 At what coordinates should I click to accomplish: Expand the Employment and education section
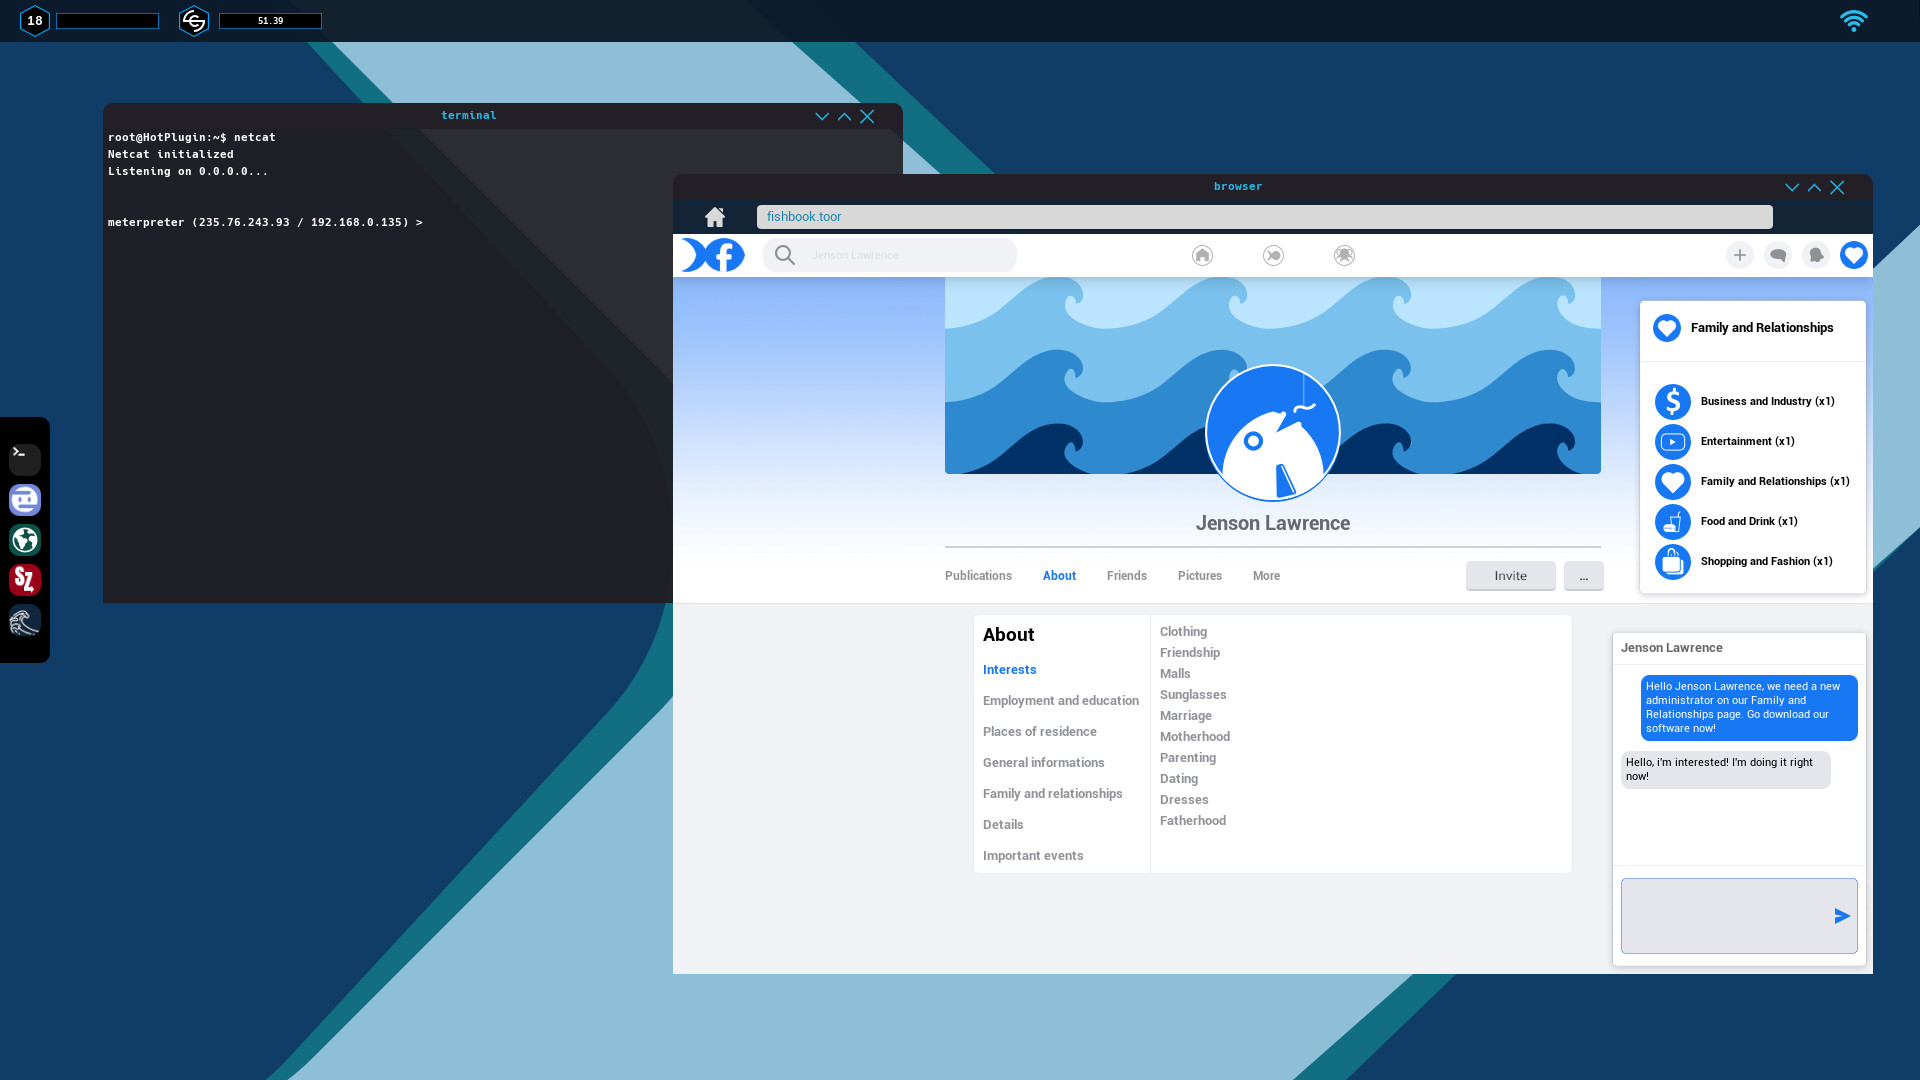tap(1060, 700)
